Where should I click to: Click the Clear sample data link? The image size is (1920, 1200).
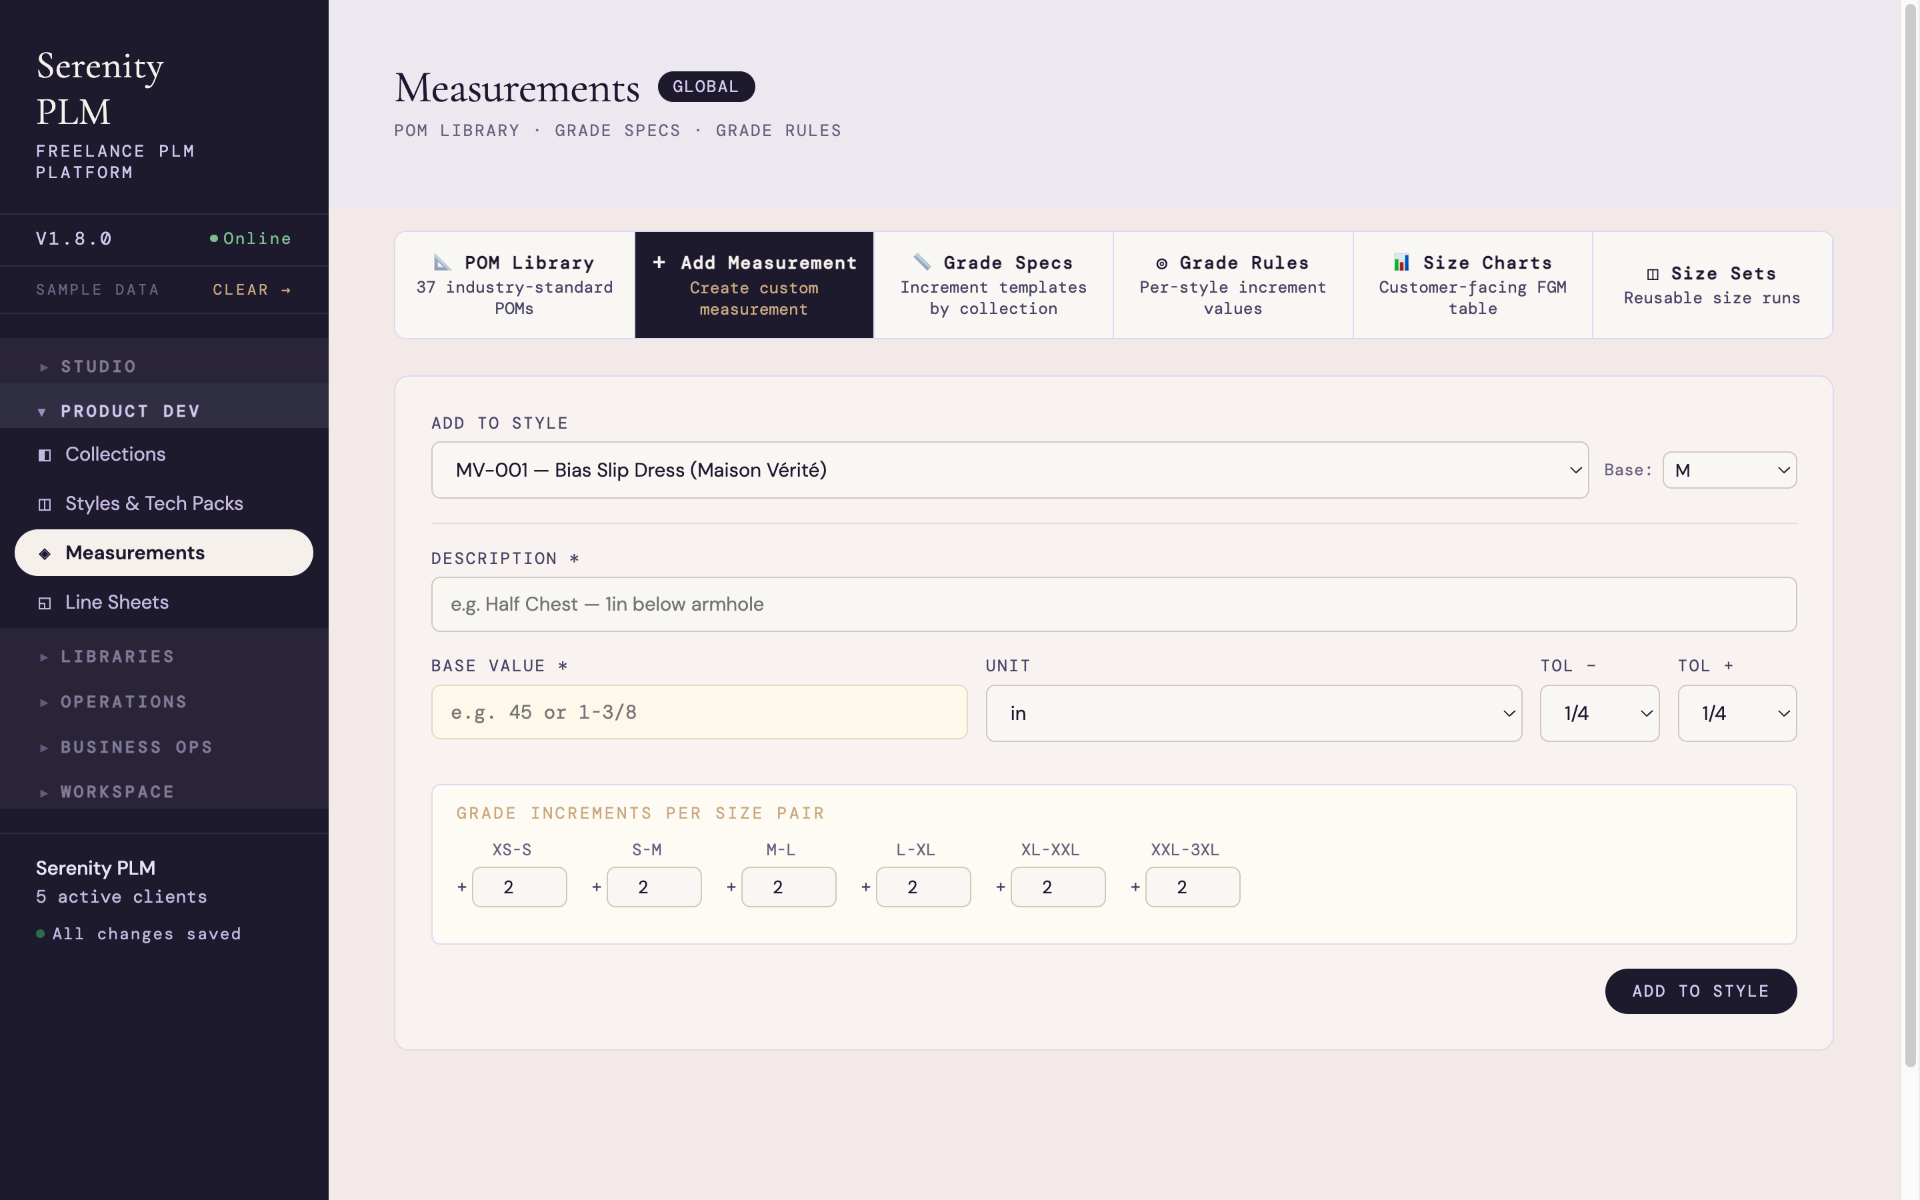252,290
